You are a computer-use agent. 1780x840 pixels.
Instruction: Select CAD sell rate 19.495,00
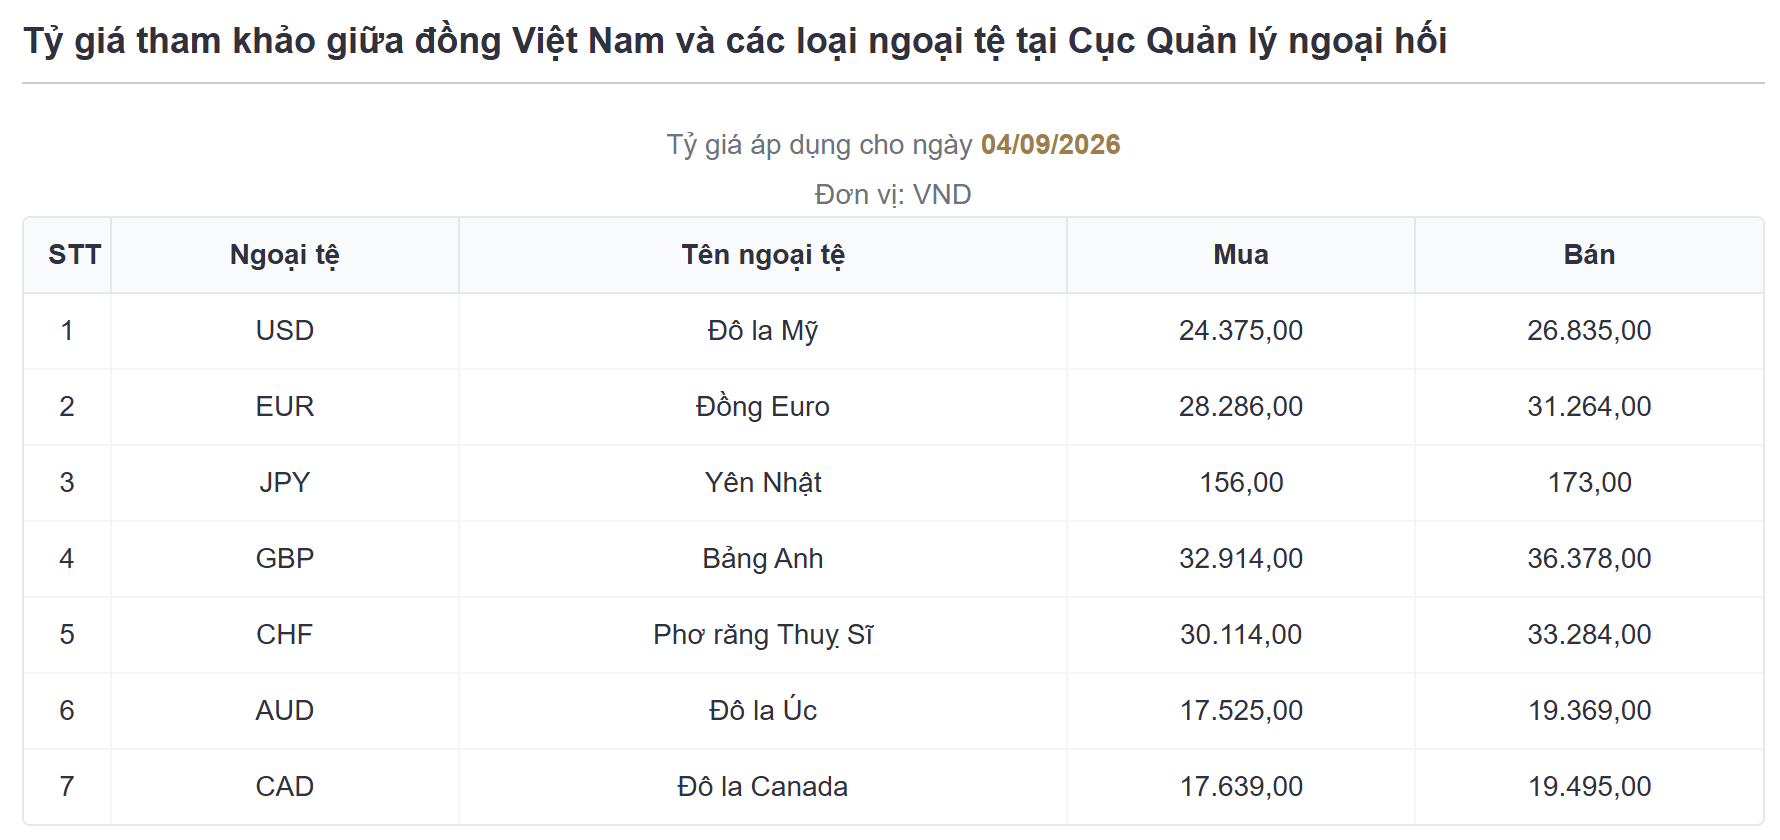click(x=1589, y=787)
